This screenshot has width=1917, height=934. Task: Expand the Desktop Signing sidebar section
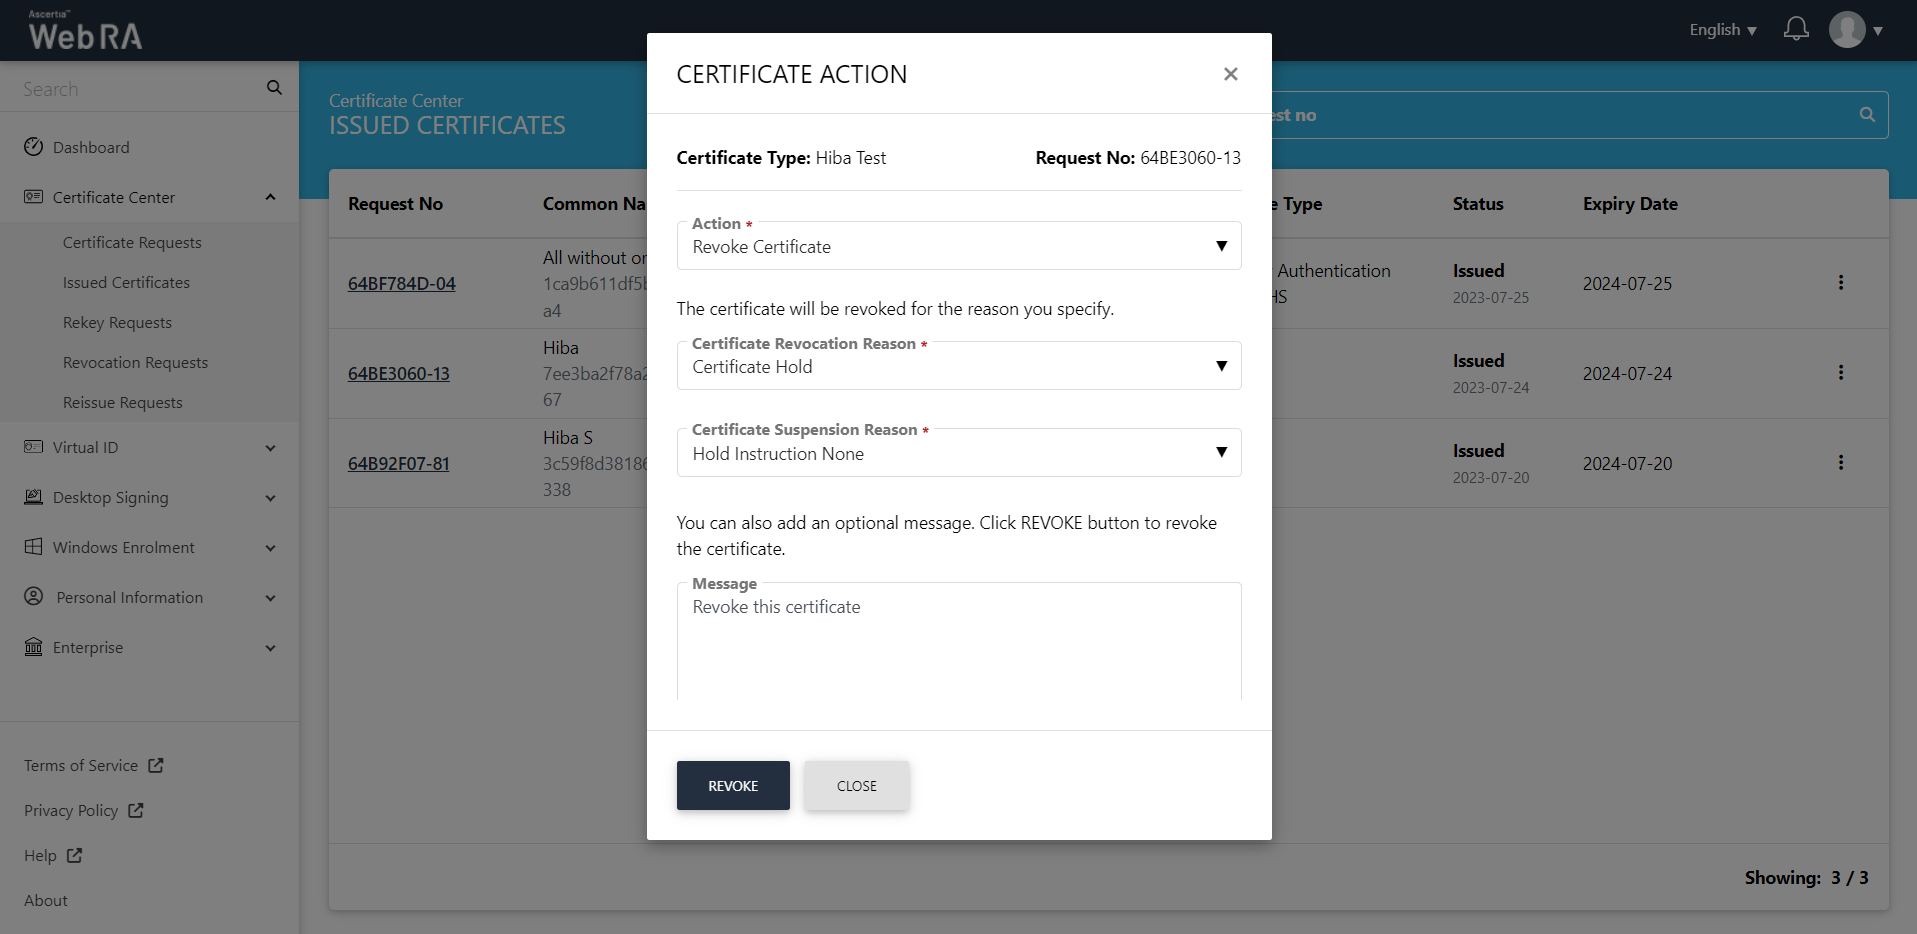click(x=150, y=497)
